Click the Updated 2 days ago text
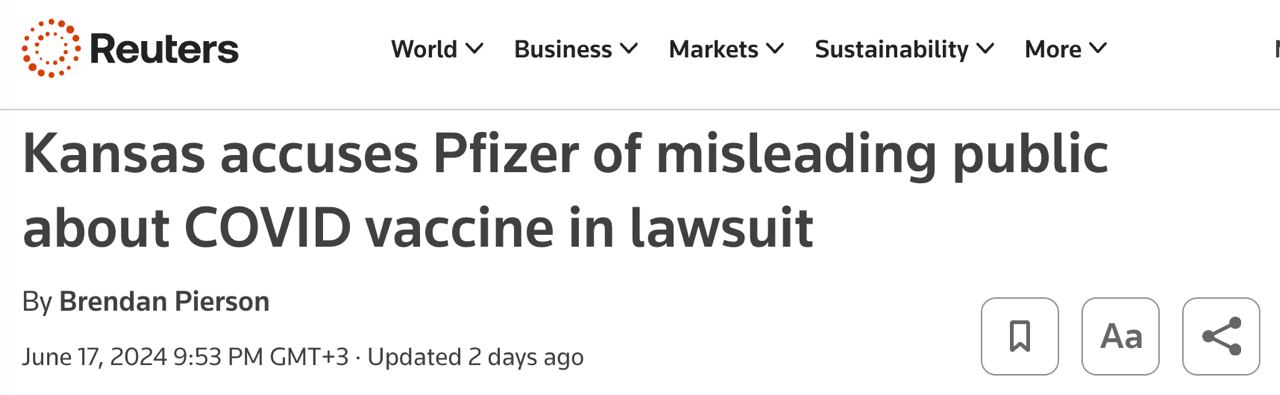 point(476,356)
